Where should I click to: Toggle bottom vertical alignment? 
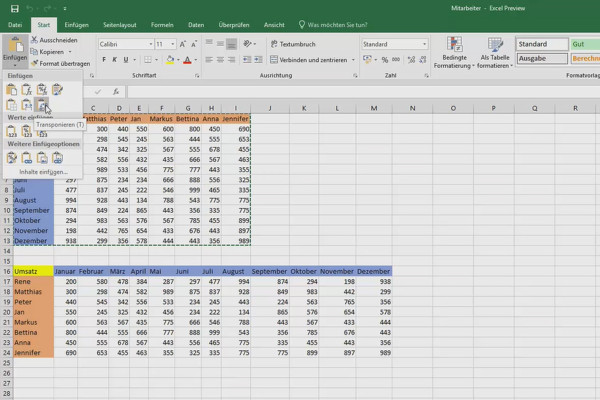click(232, 44)
